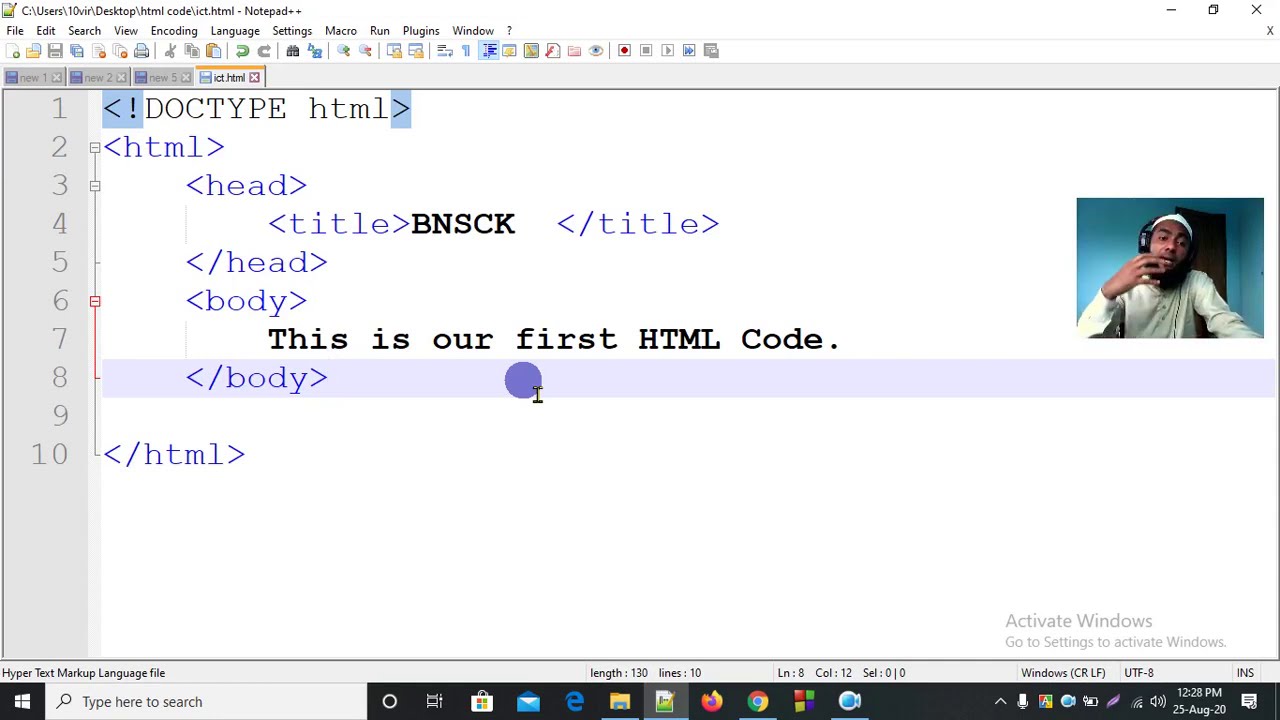
Task: Click the Paste clipboard icon
Action: tap(214, 51)
